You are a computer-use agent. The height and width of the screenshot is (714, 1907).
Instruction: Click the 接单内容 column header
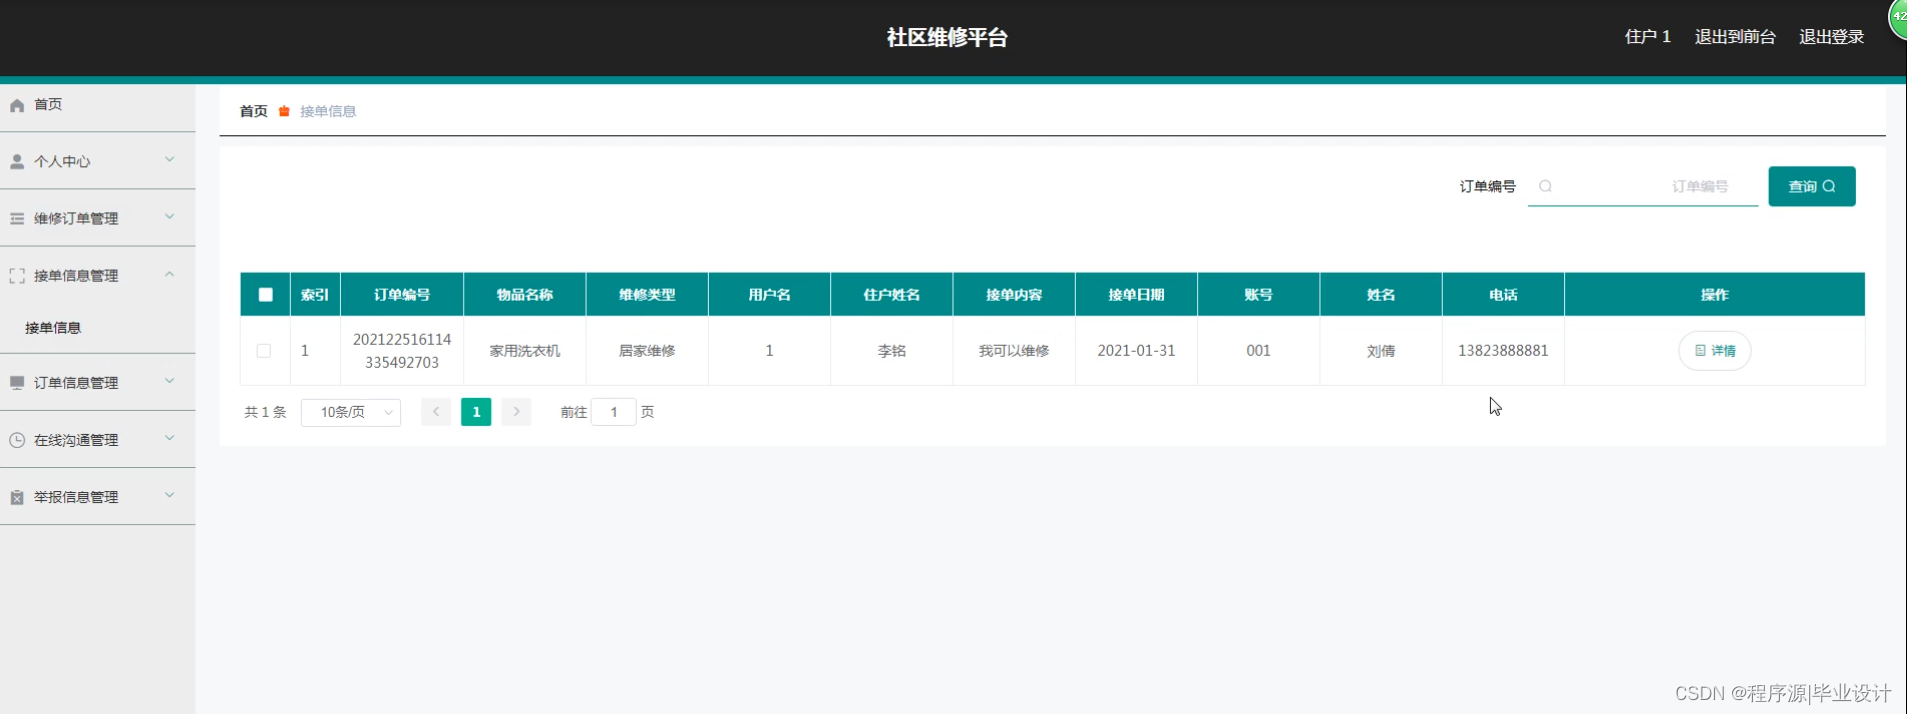(1014, 294)
